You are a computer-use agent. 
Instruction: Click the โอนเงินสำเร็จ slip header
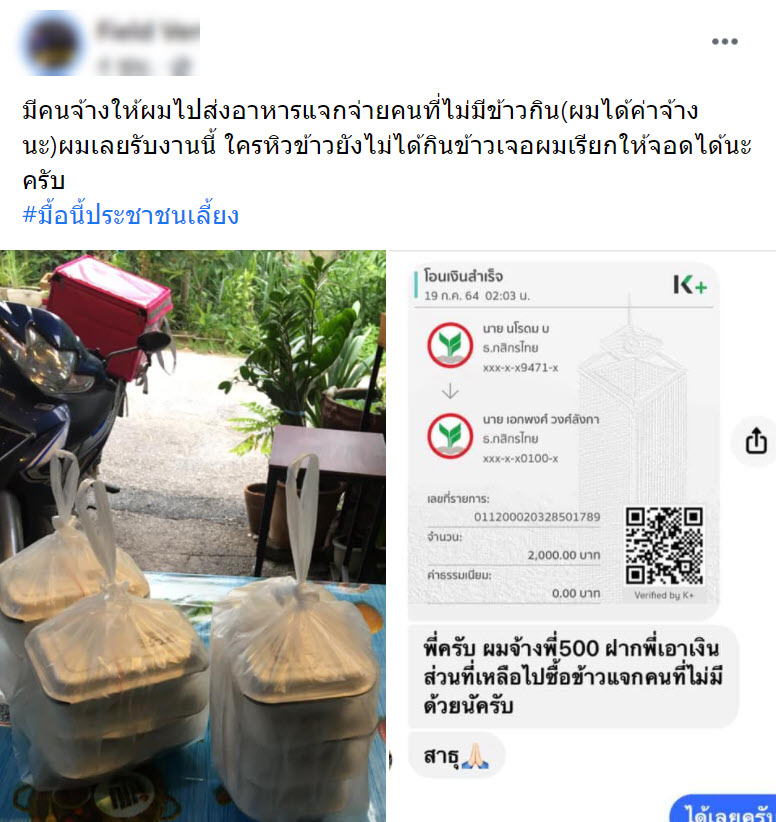tap(463, 276)
